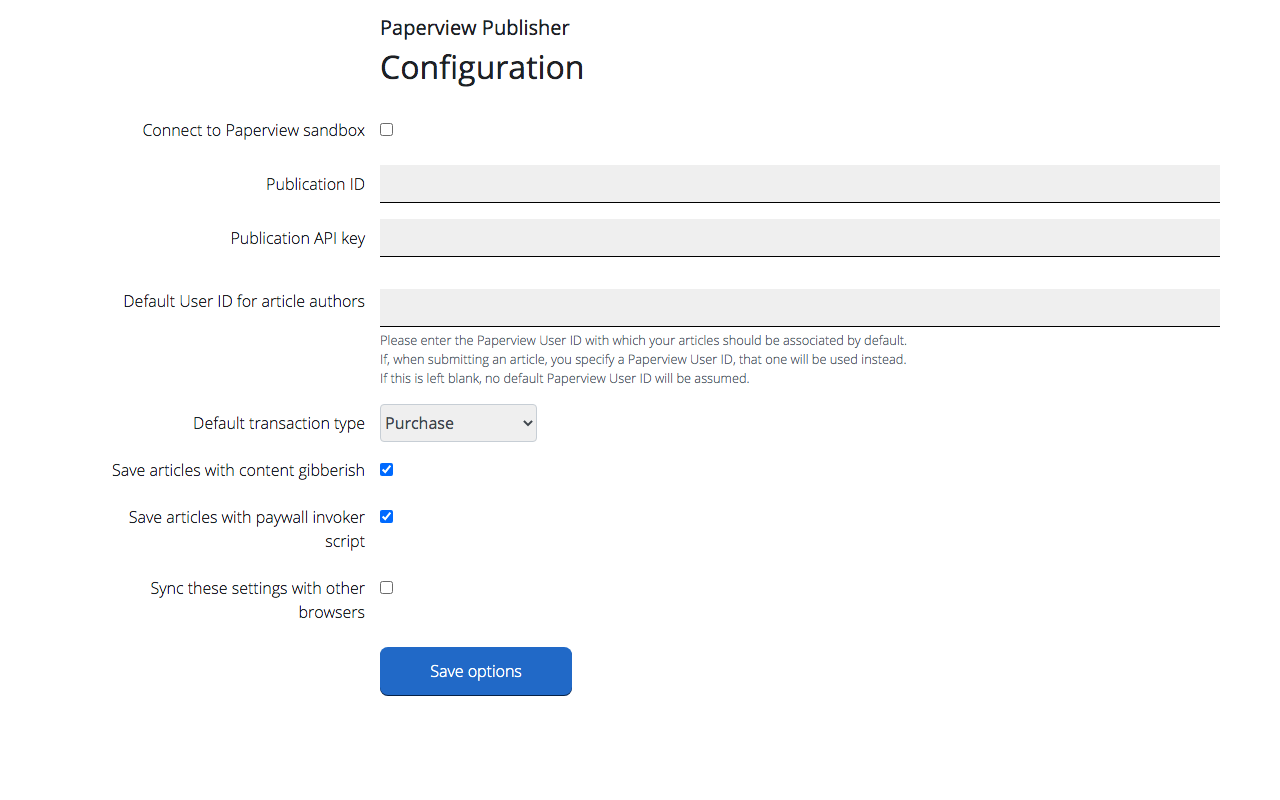Click the Publication ID label
The width and height of the screenshot is (1280, 800).
[x=315, y=184]
